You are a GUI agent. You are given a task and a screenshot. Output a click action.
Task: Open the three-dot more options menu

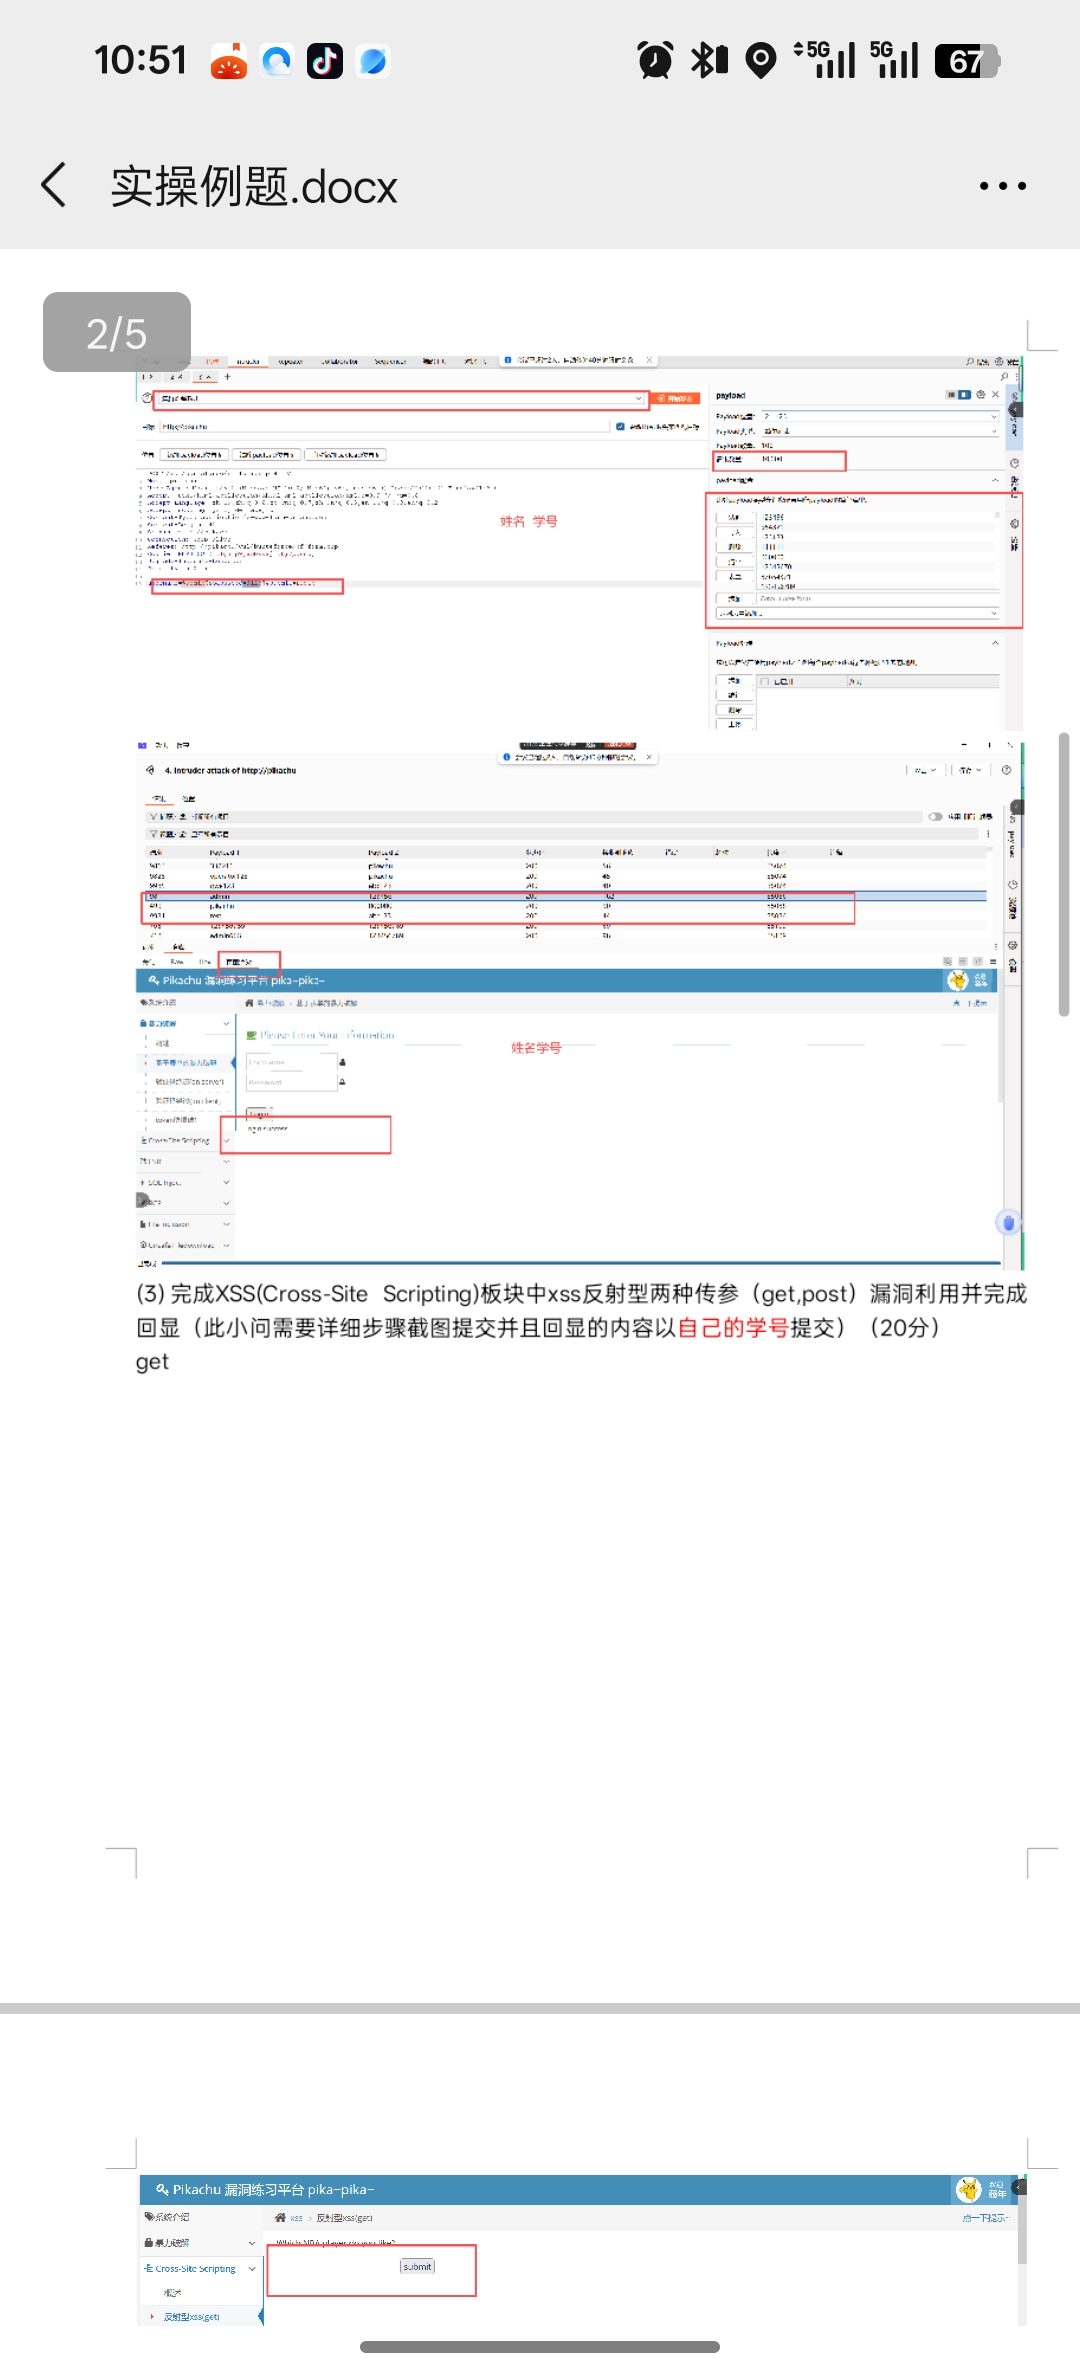[1002, 186]
